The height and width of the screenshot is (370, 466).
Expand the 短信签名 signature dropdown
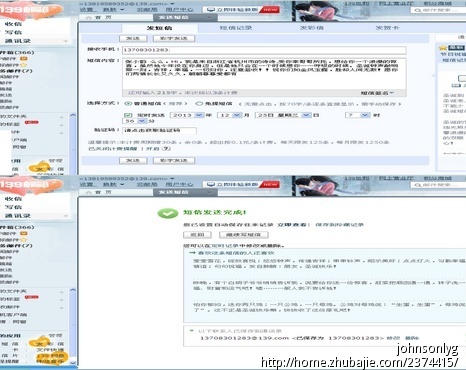(377, 93)
